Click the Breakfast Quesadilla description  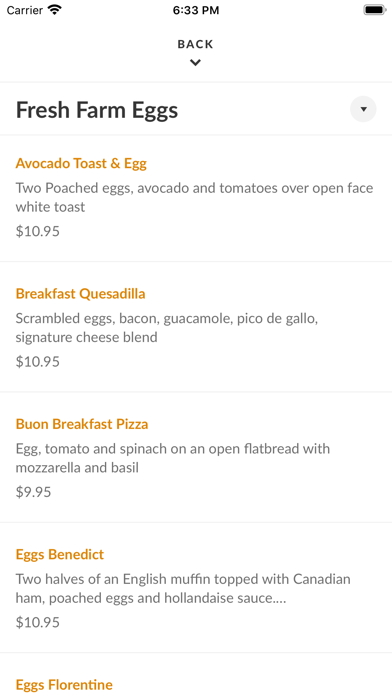coord(167,328)
